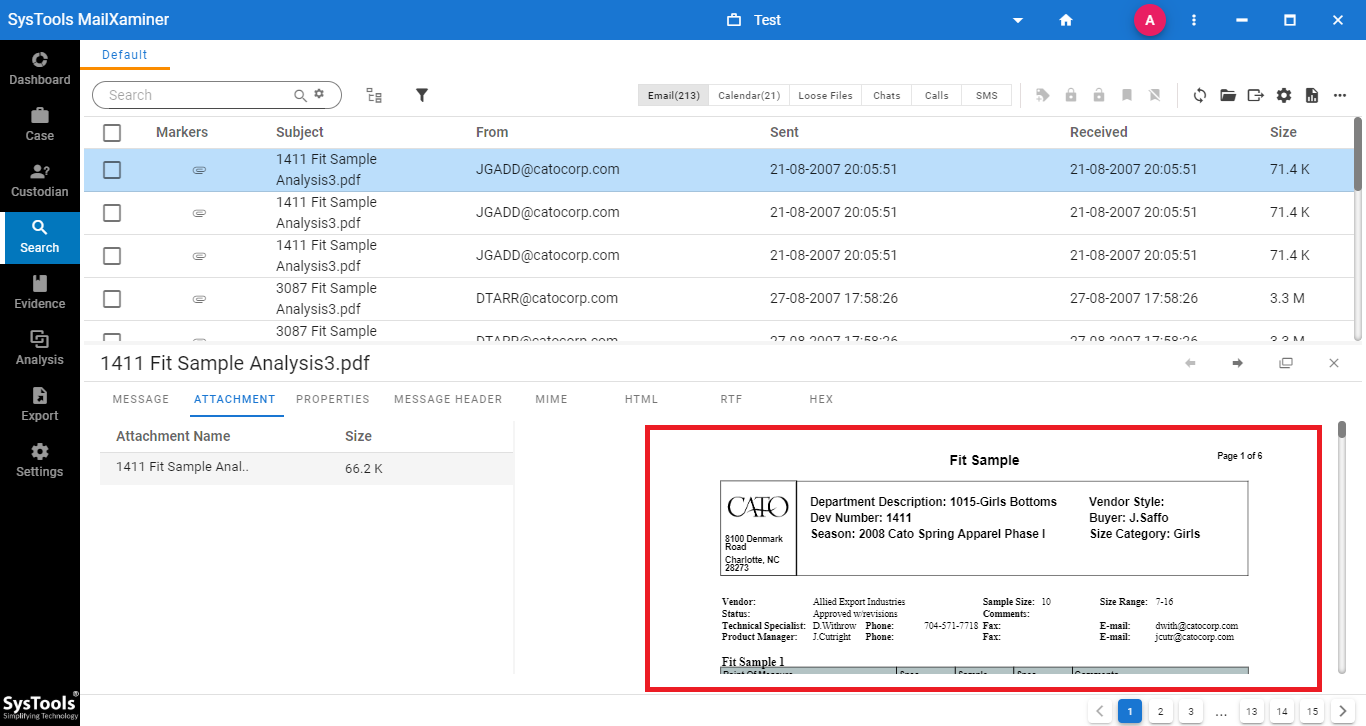Click the tag icon in toolbar

pos(1043,95)
